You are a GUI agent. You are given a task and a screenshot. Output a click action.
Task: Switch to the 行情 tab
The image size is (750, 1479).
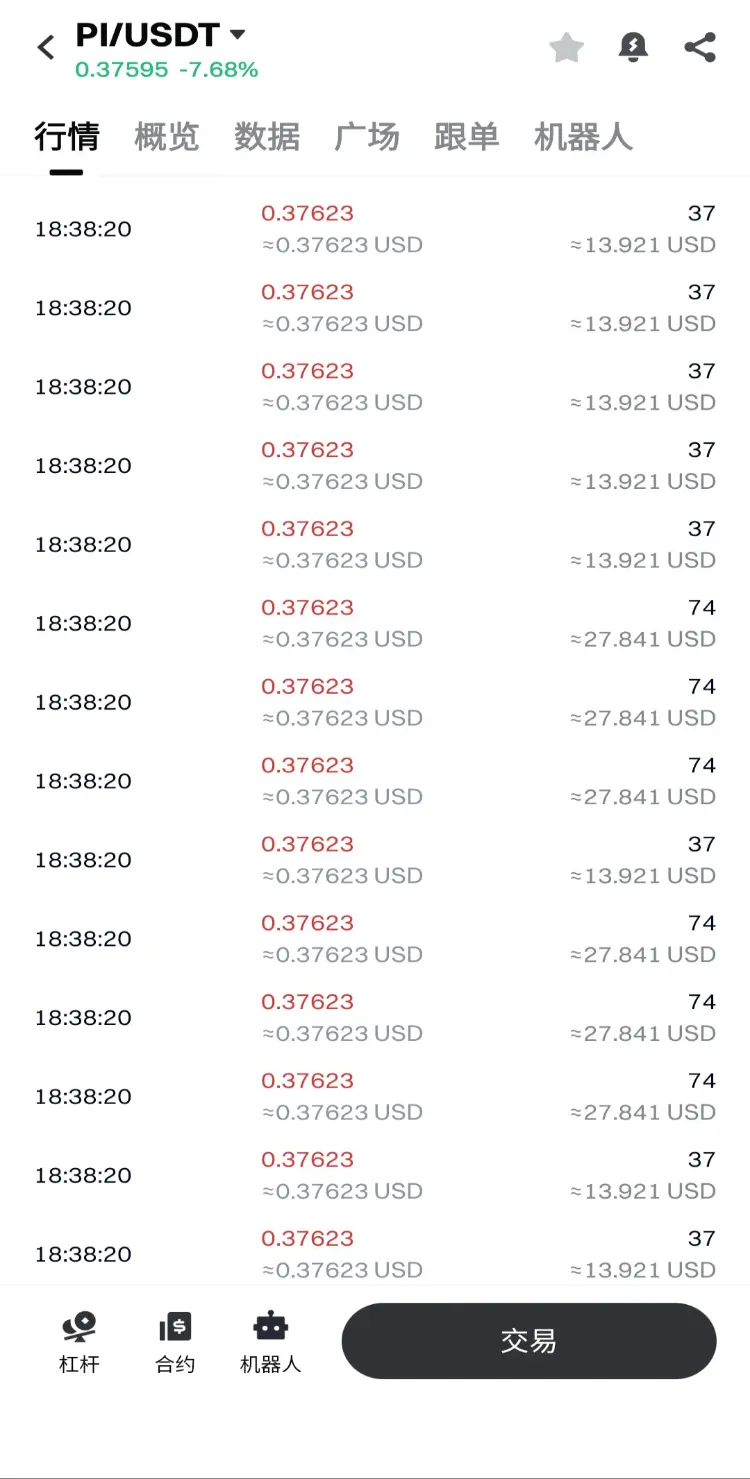tap(67, 137)
